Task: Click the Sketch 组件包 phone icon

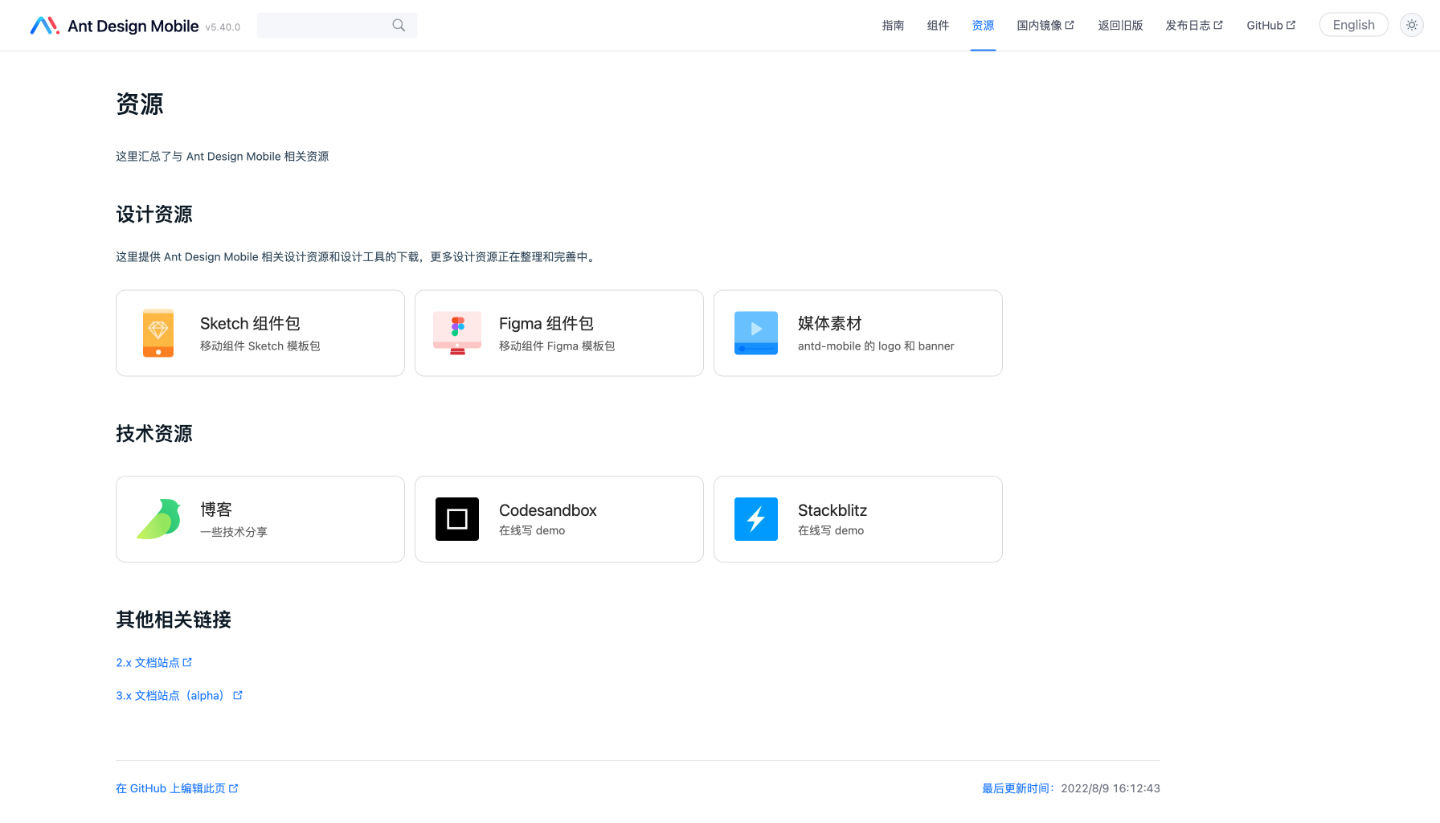Action: 158,333
